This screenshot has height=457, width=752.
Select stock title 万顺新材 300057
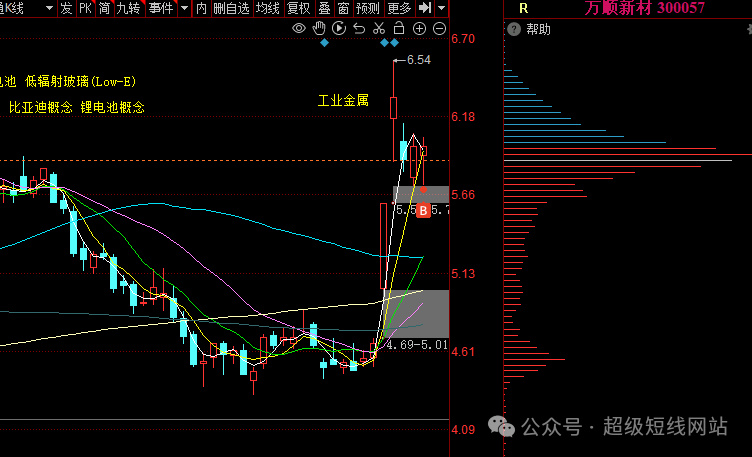(x=644, y=8)
